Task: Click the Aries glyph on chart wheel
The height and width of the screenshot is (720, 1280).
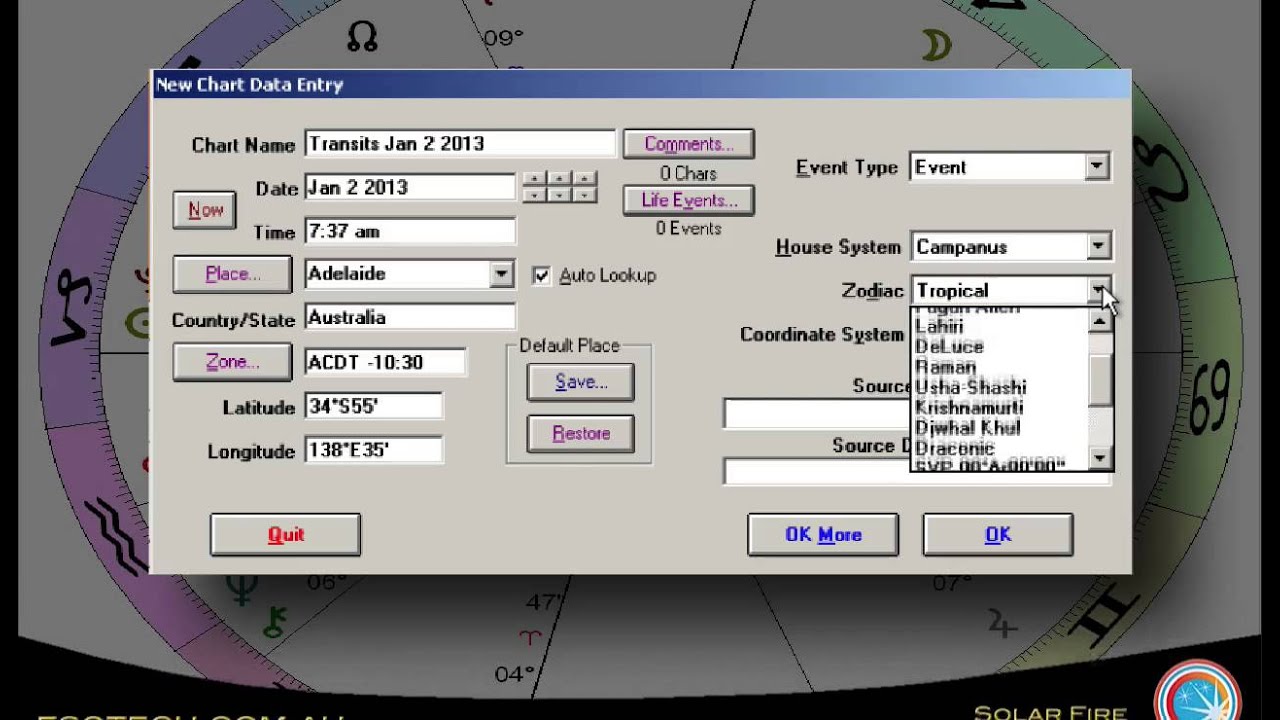Action: [531, 637]
